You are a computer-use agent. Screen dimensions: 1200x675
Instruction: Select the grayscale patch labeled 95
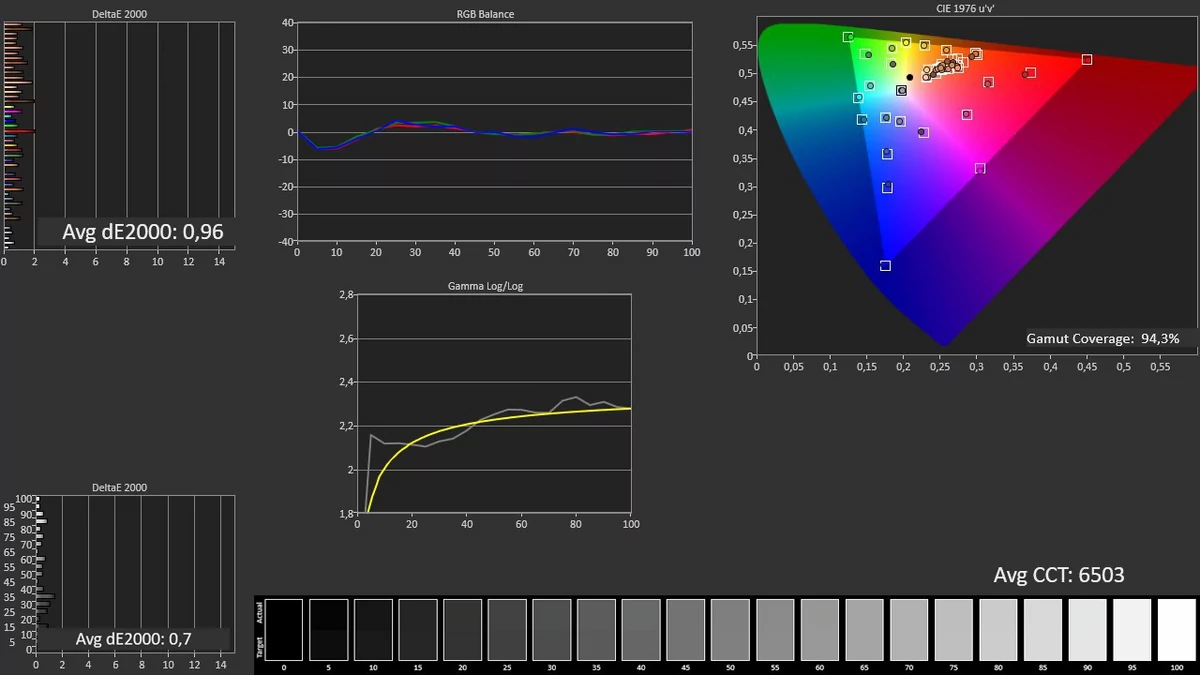[1132, 630]
